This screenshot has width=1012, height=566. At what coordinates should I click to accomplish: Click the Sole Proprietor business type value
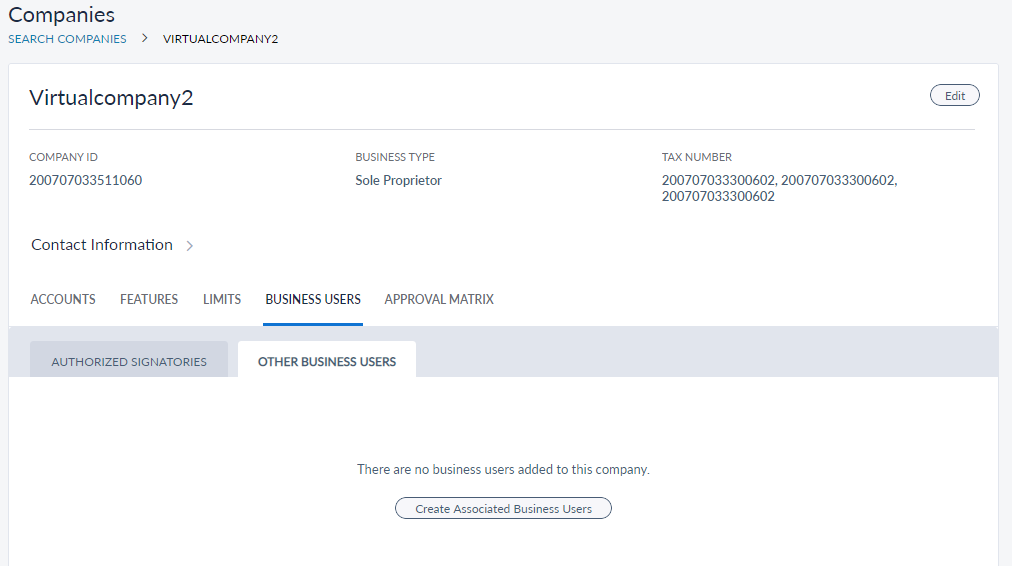(x=398, y=181)
